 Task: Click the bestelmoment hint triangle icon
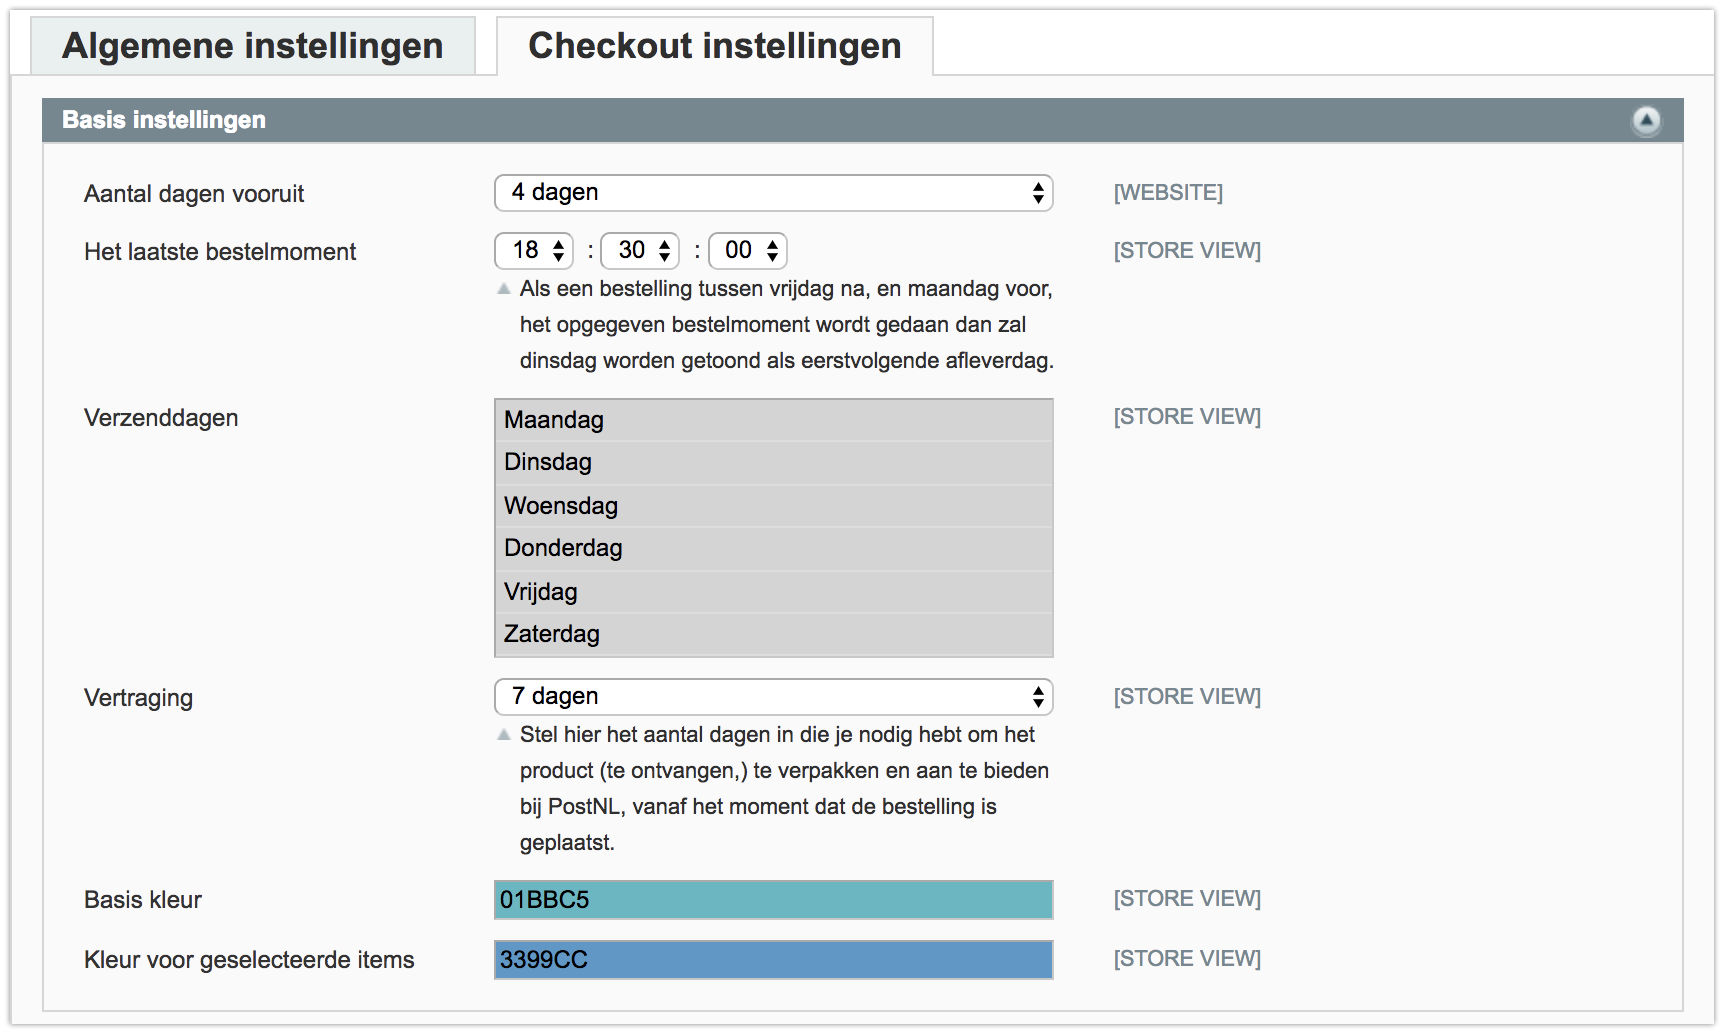(504, 289)
